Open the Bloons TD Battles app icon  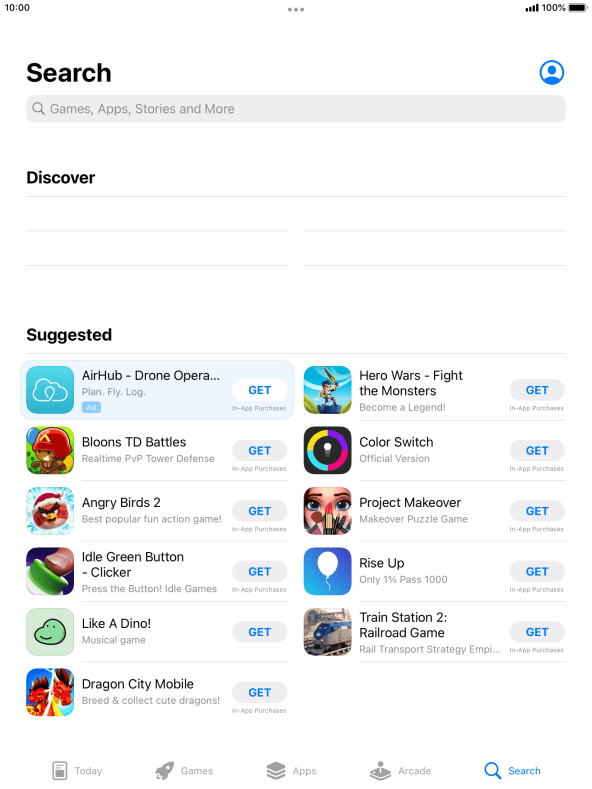point(50,450)
